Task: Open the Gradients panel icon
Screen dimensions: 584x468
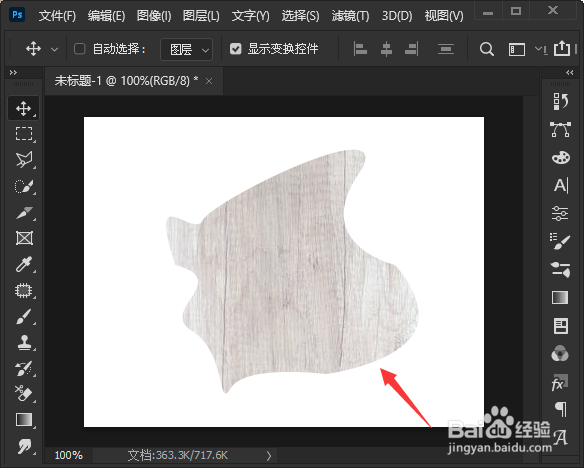Action: [x=560, y=297]
